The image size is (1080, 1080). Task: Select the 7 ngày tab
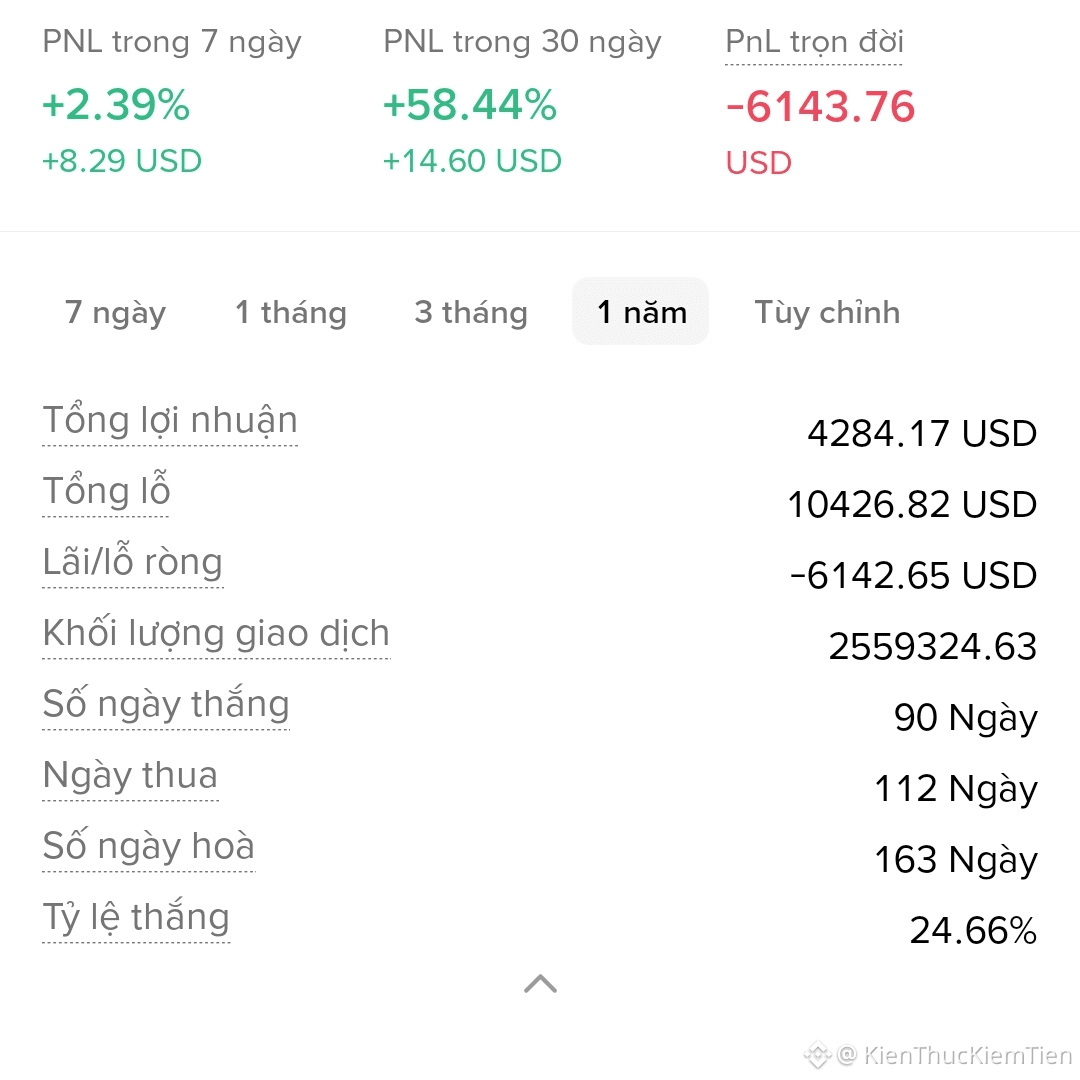(115, 312)
